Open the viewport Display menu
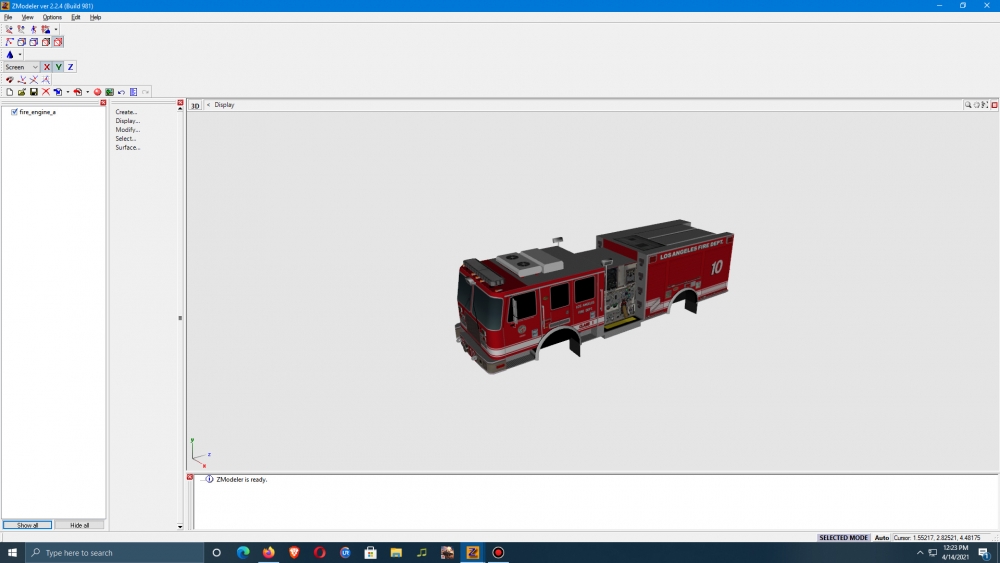Viewport: 1000px width, 563px height. point(224,105)
